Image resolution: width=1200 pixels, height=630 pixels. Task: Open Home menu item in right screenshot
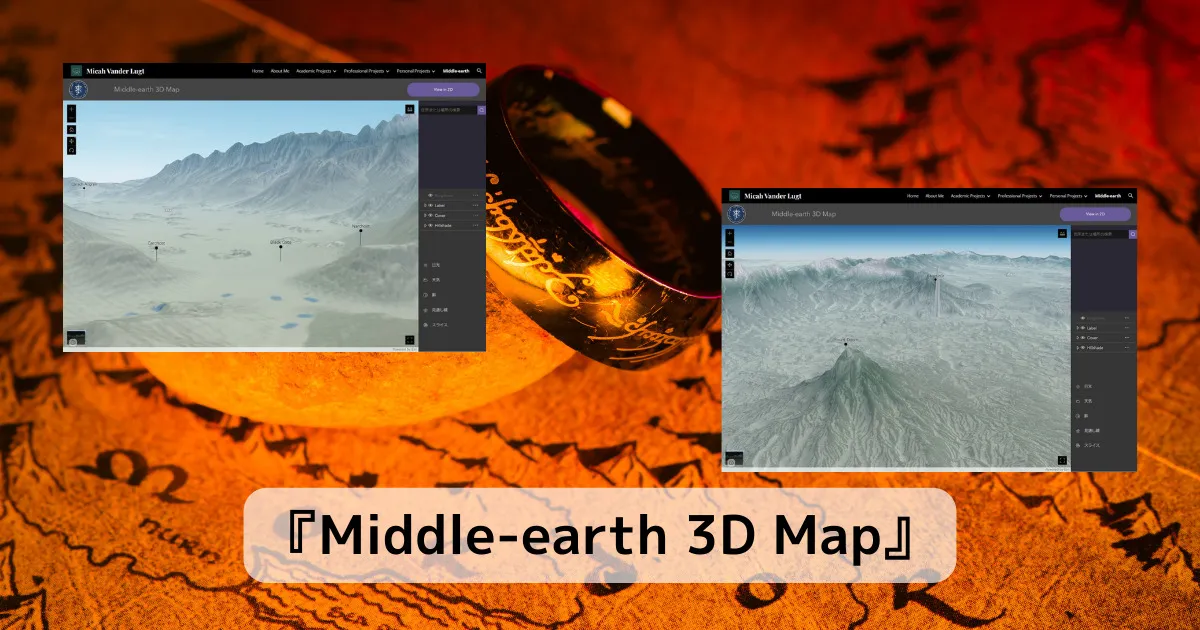912,196
